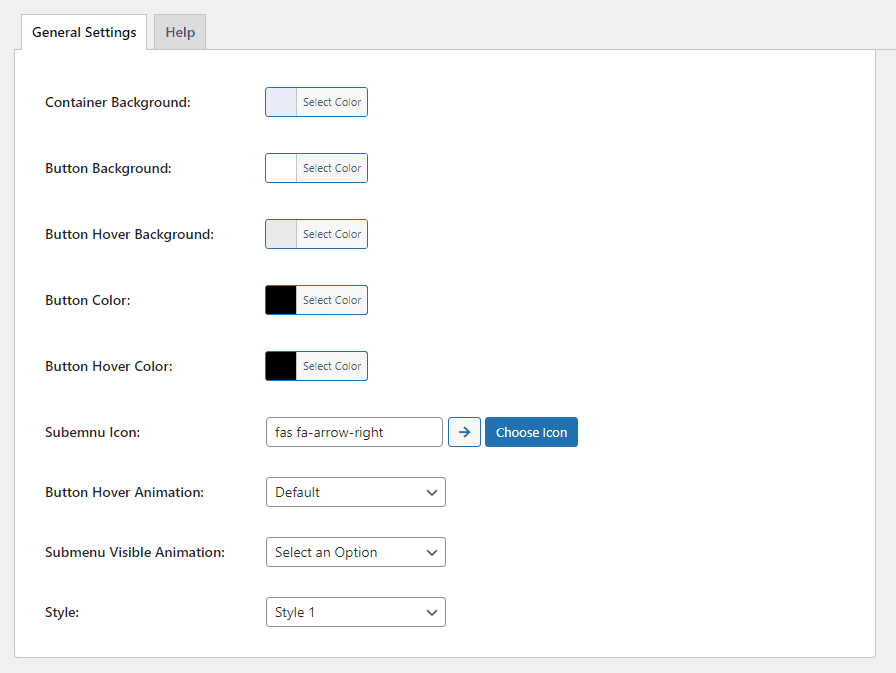
Task: Select Color for Button Hover Color
Action: [x=332, y=366]
